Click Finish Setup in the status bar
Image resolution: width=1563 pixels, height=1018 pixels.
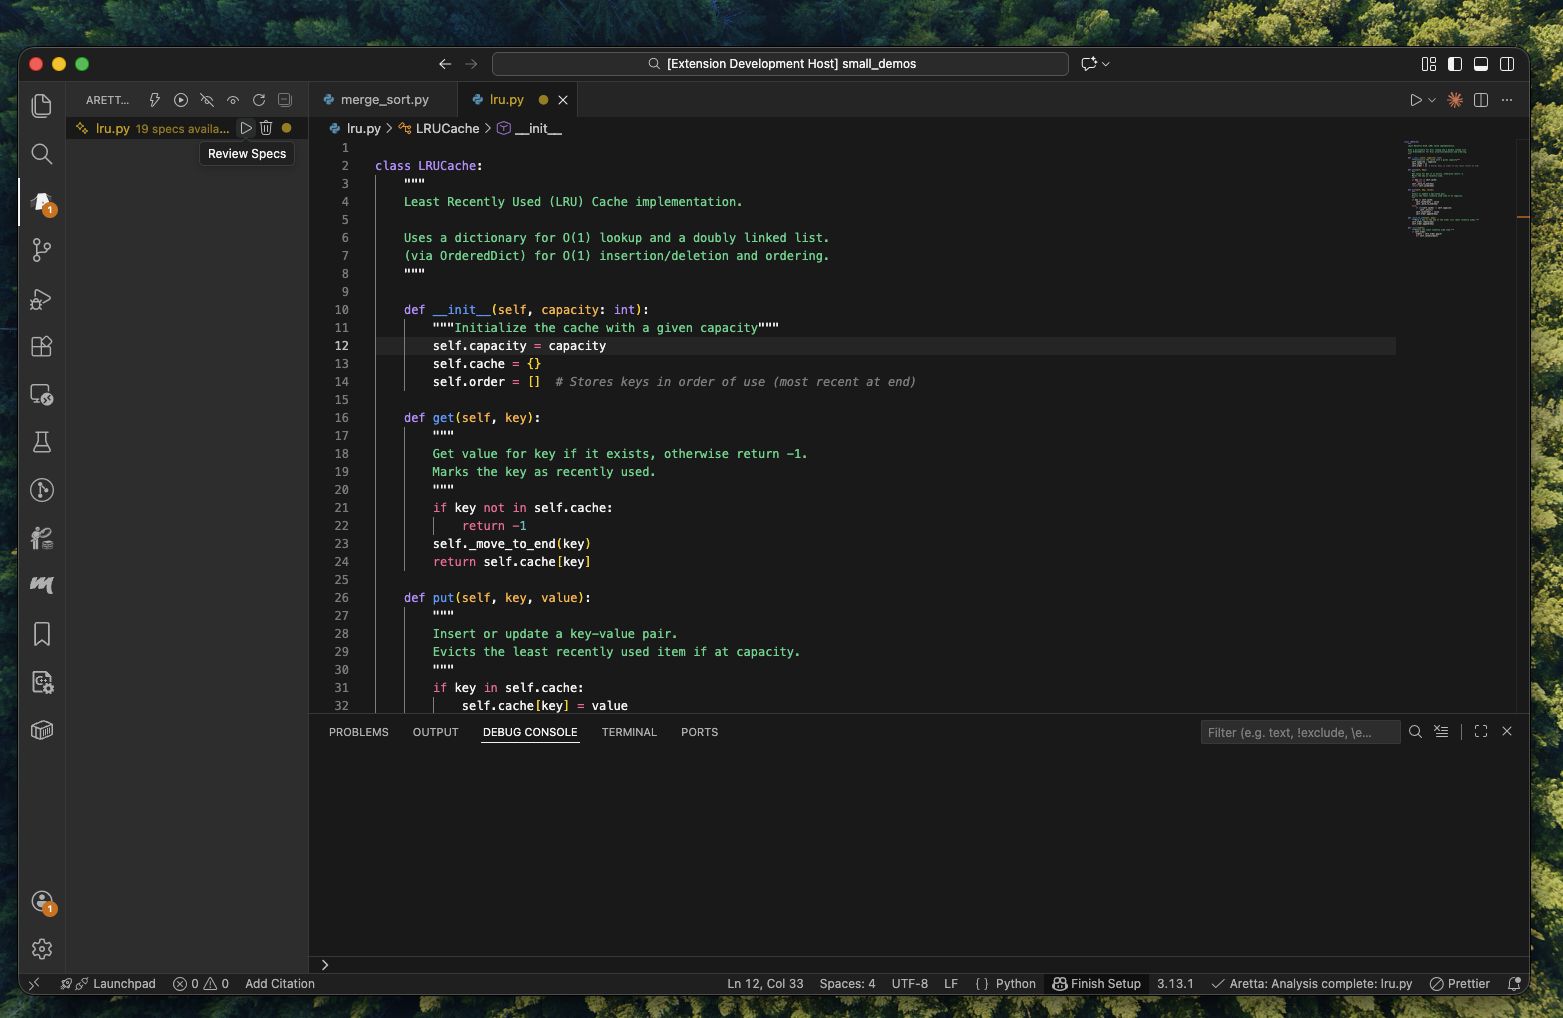(1096, 984)
